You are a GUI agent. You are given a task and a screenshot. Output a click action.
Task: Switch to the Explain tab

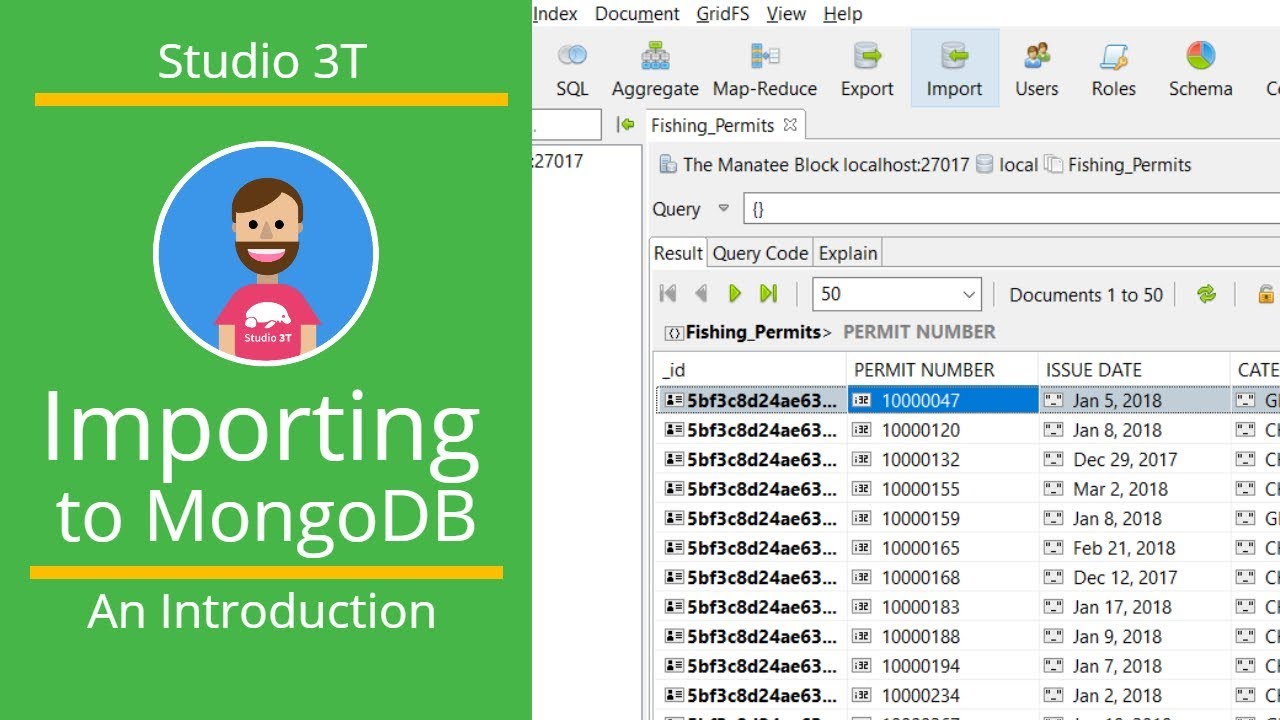click(848, 253)
